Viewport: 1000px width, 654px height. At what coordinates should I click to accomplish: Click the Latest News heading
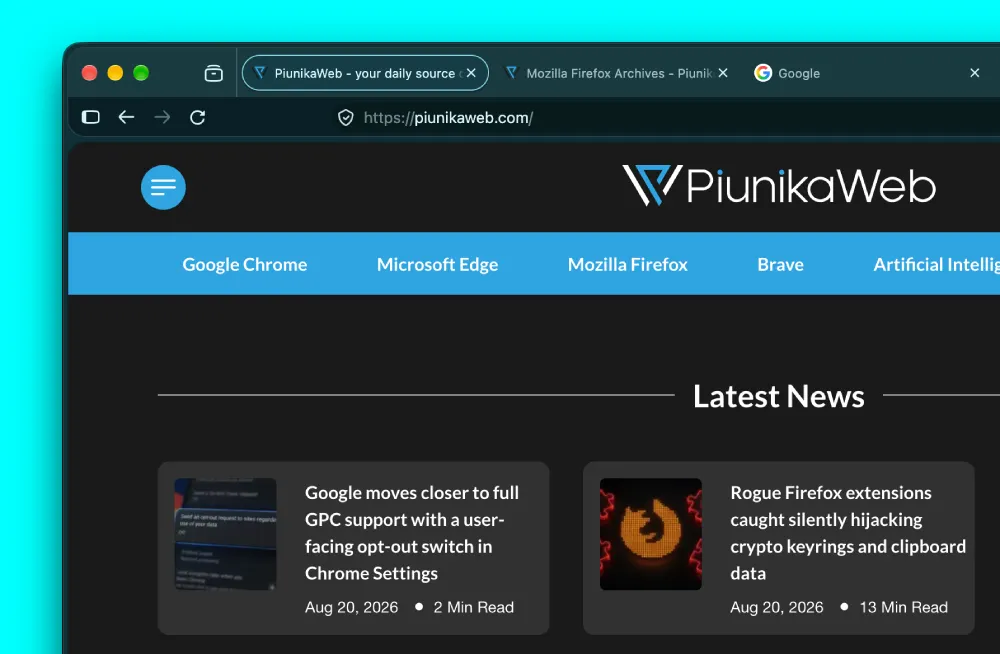click(x=779, y=396)
